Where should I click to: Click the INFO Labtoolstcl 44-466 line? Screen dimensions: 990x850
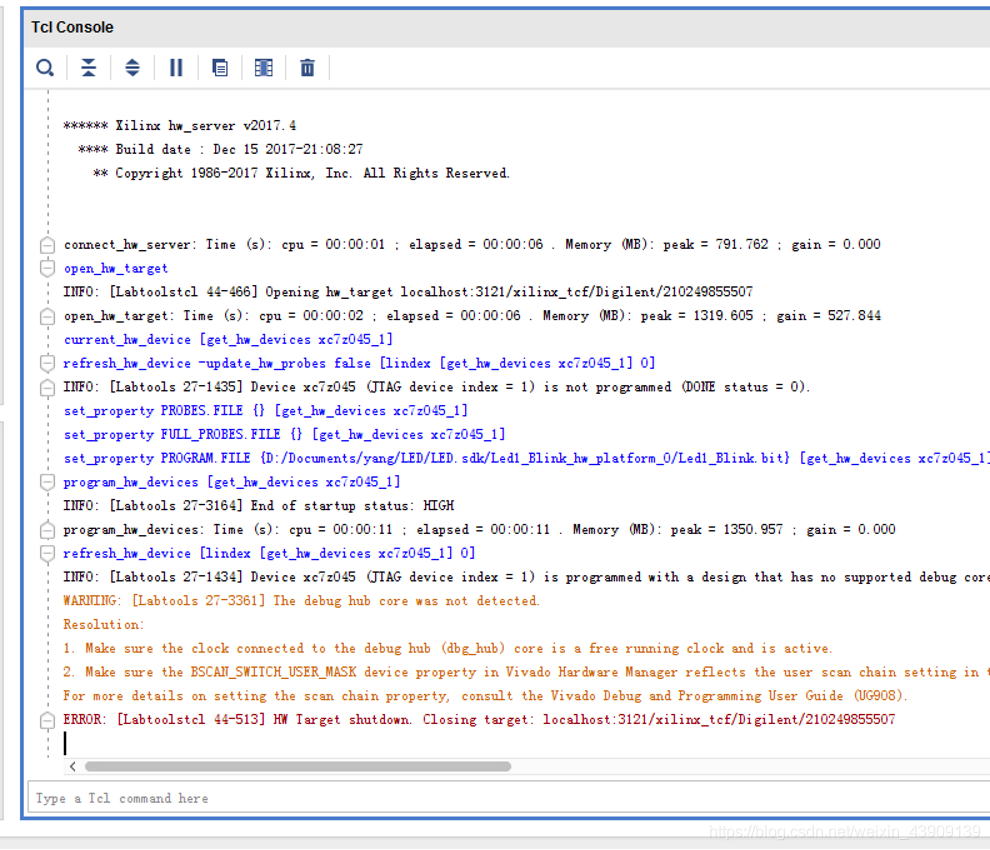pyautogui.click(x=408, y=292)
